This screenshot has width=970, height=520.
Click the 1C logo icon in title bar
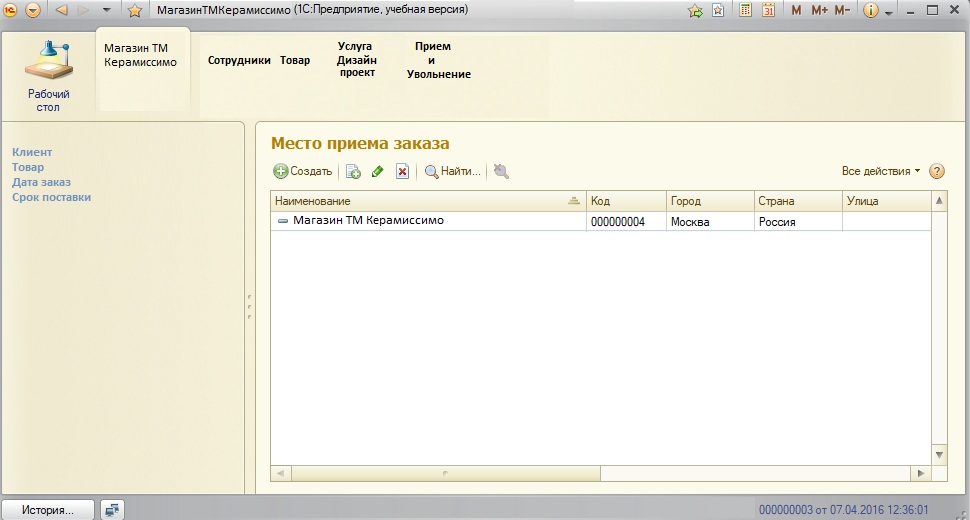pyautogui.click(x=11, y=10)
